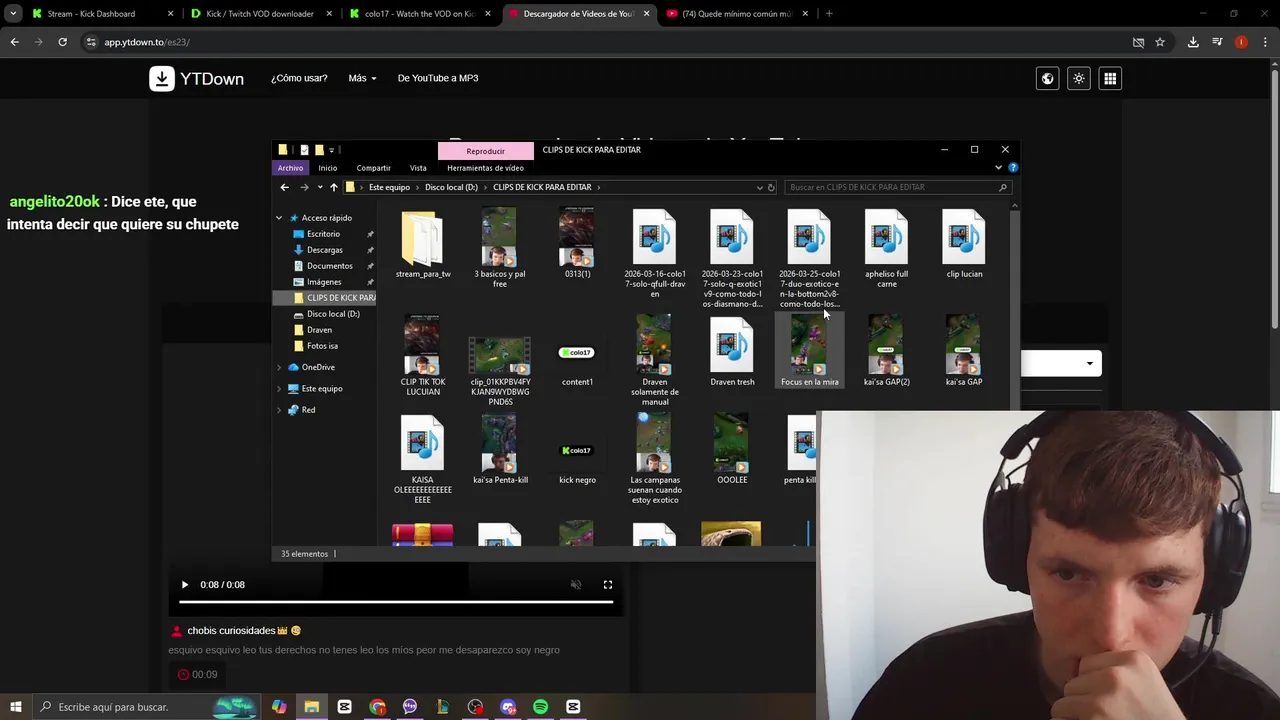
Task: Open the Compartir ribbon tab
Action: (373, 168)
